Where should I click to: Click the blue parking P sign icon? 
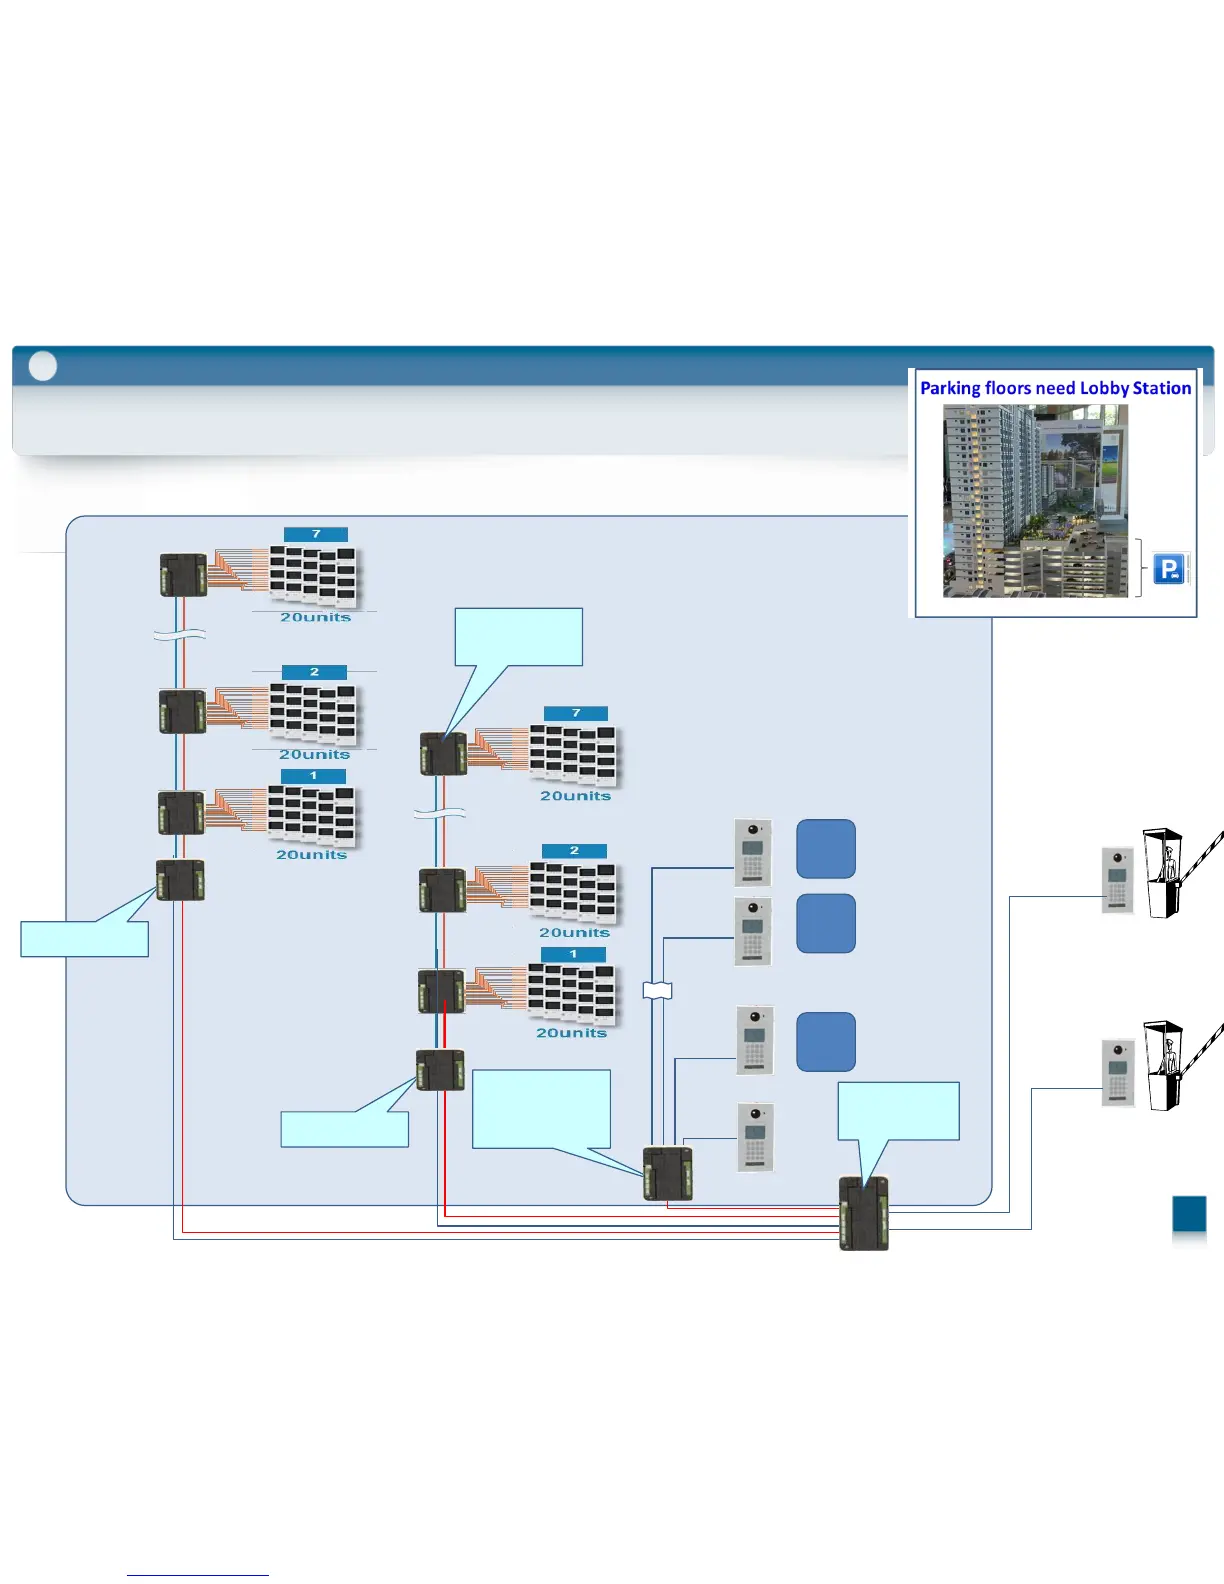(x=1169, y=569)
